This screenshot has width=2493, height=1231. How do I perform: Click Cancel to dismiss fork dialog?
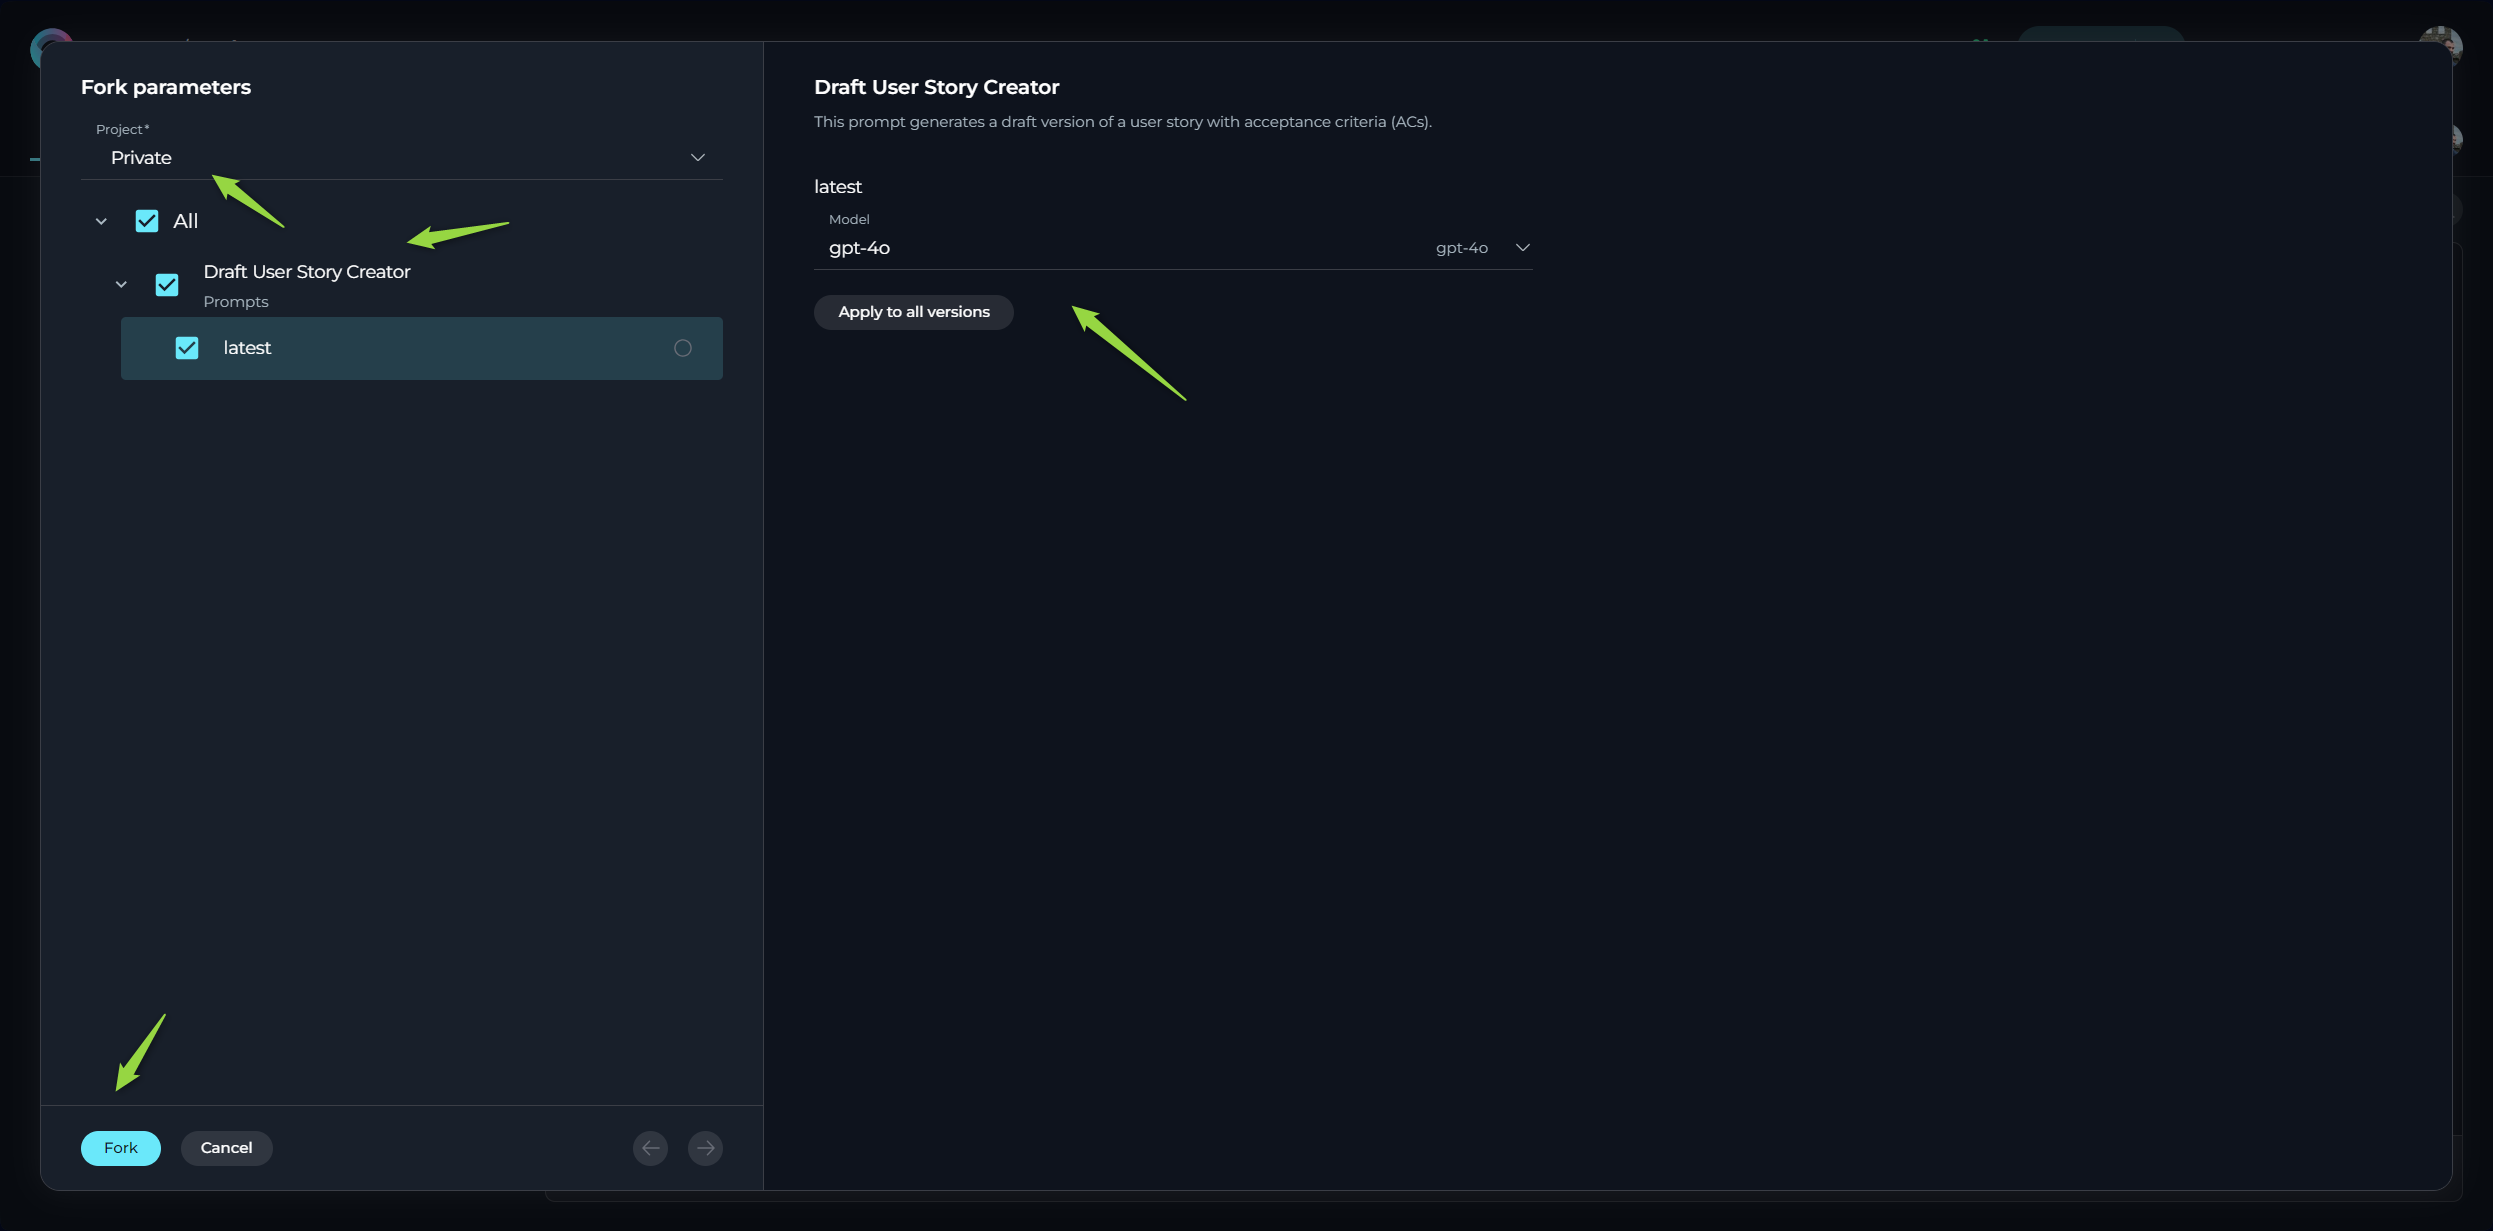226,1147
